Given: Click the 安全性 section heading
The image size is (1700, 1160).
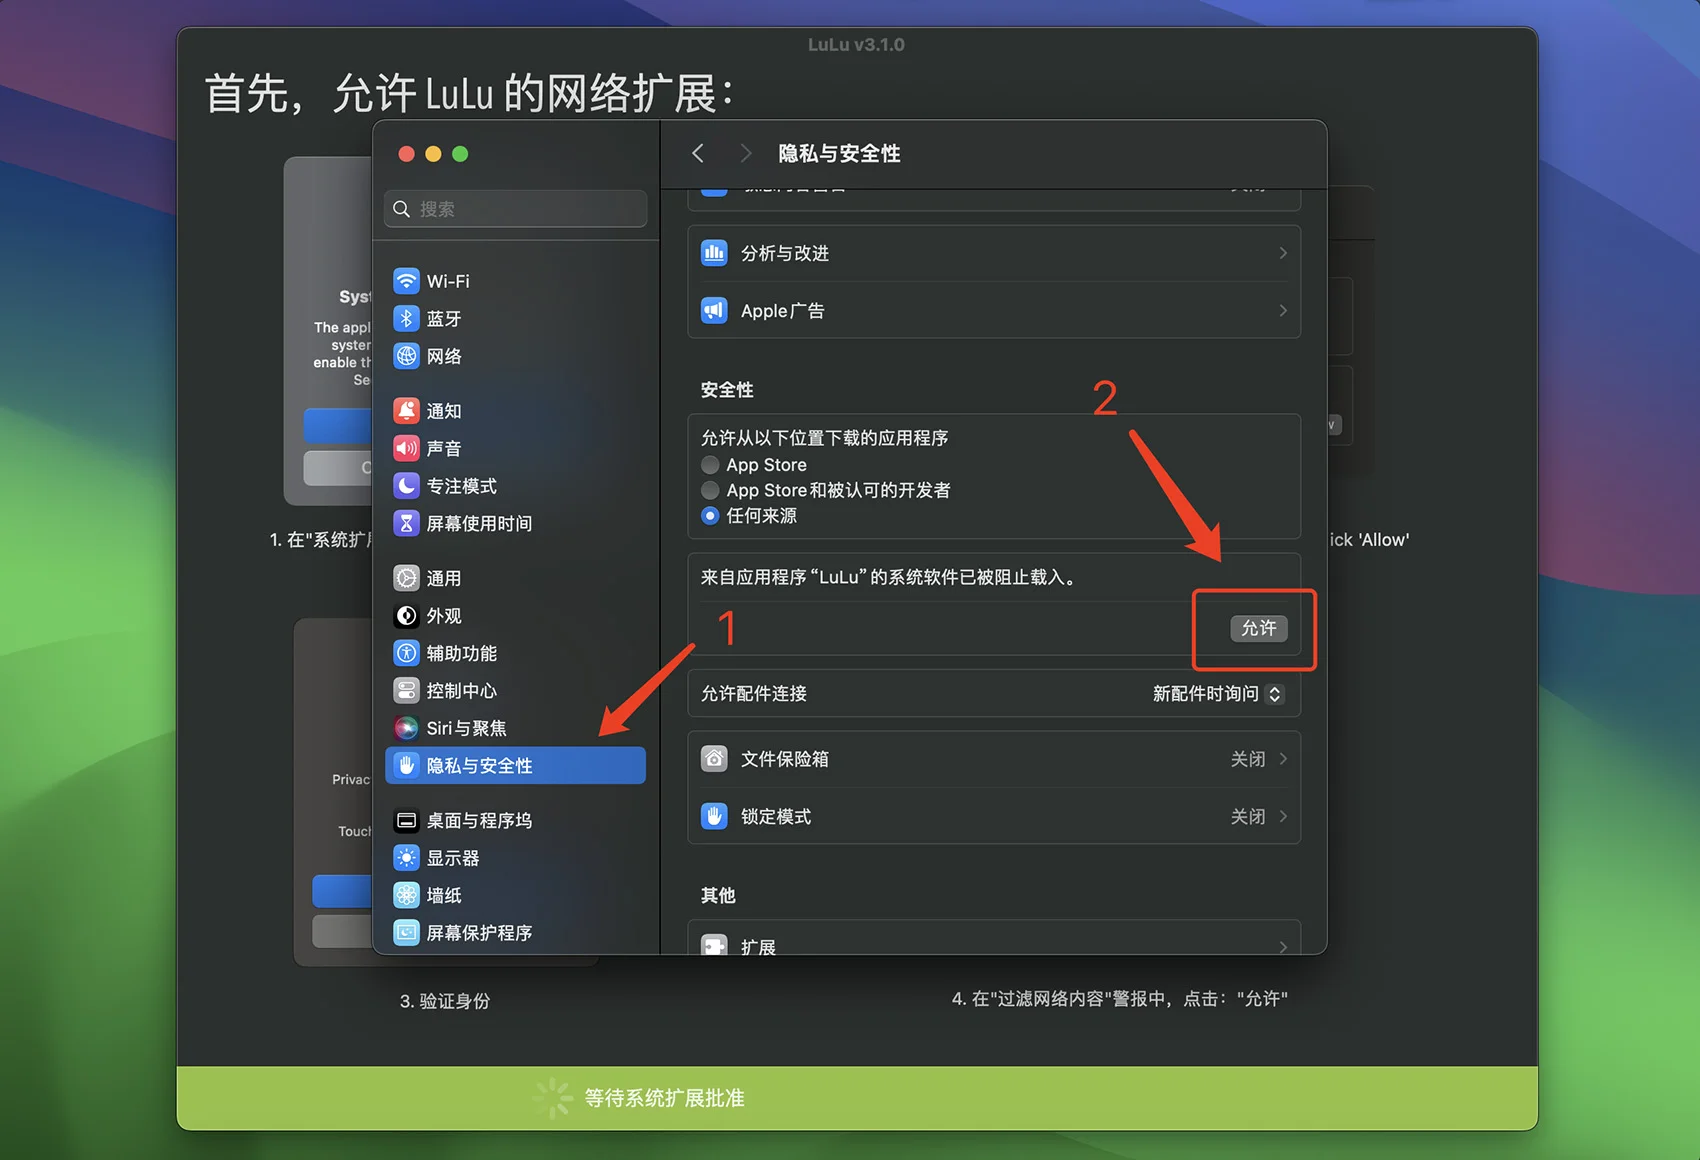Looking at the screenshot, I should point(727,390).
